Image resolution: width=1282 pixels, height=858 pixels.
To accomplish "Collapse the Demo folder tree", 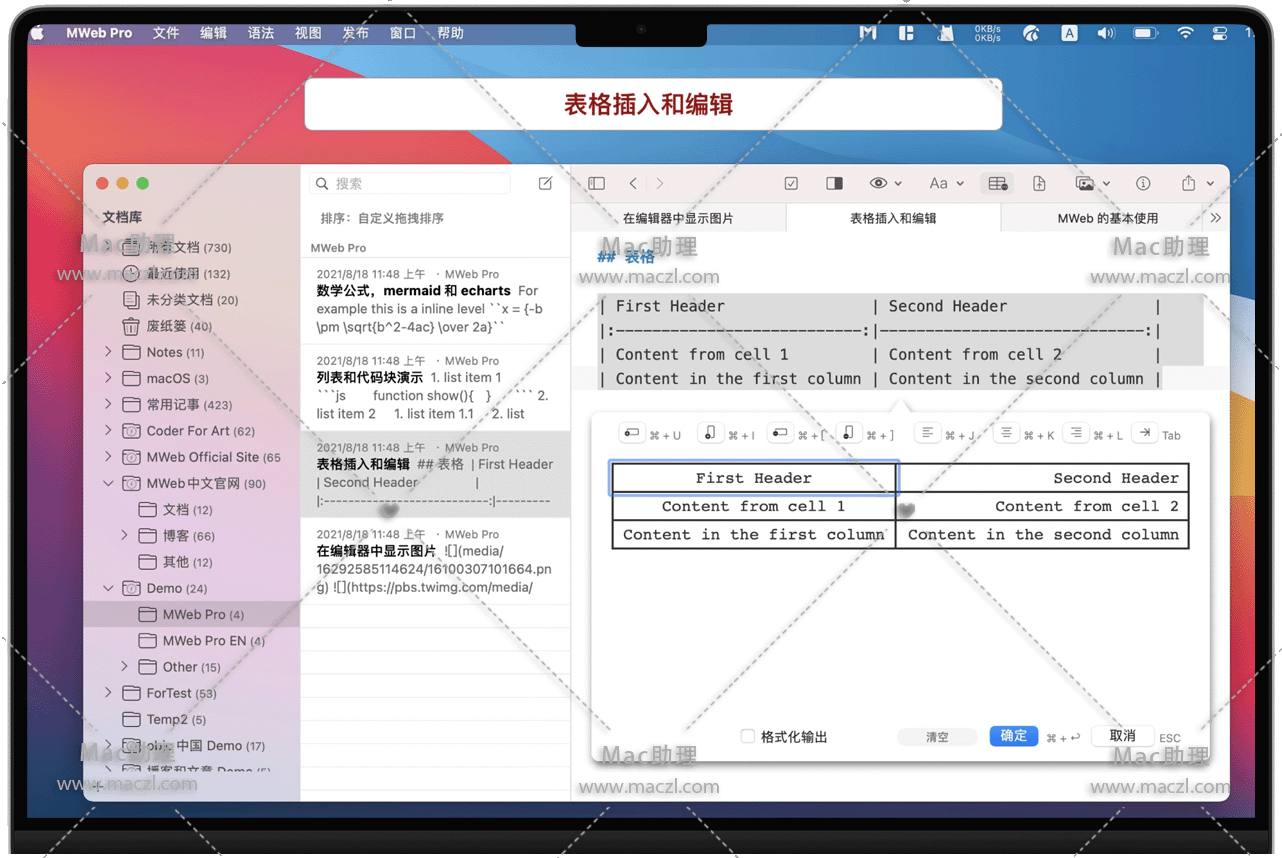I will point(109,588).
